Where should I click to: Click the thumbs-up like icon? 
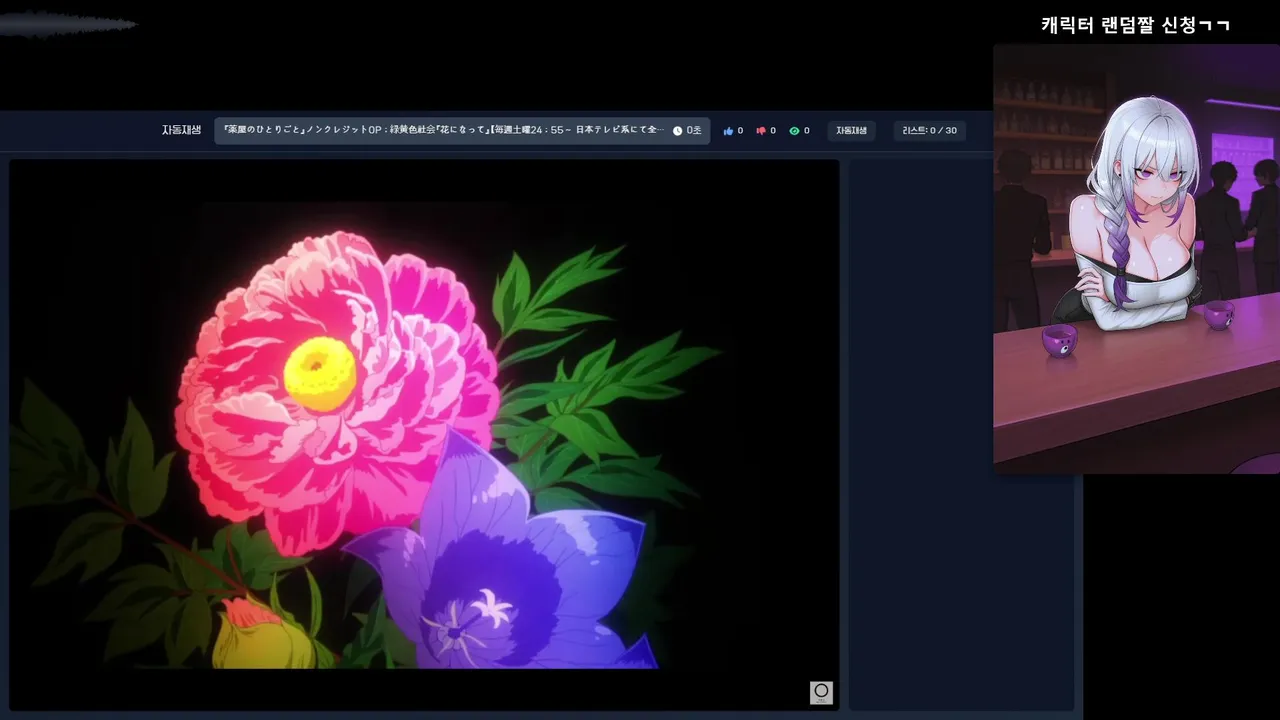tap(728, 131)
